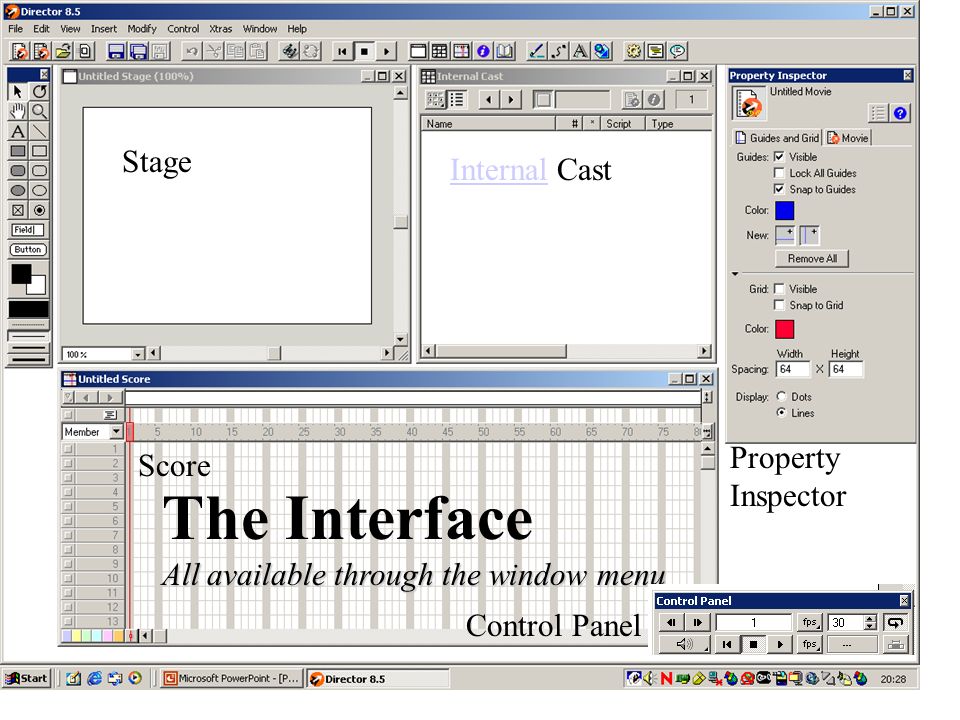Click the Stop button in Control Panel
The image size is (960, 720).
[754, 644]
